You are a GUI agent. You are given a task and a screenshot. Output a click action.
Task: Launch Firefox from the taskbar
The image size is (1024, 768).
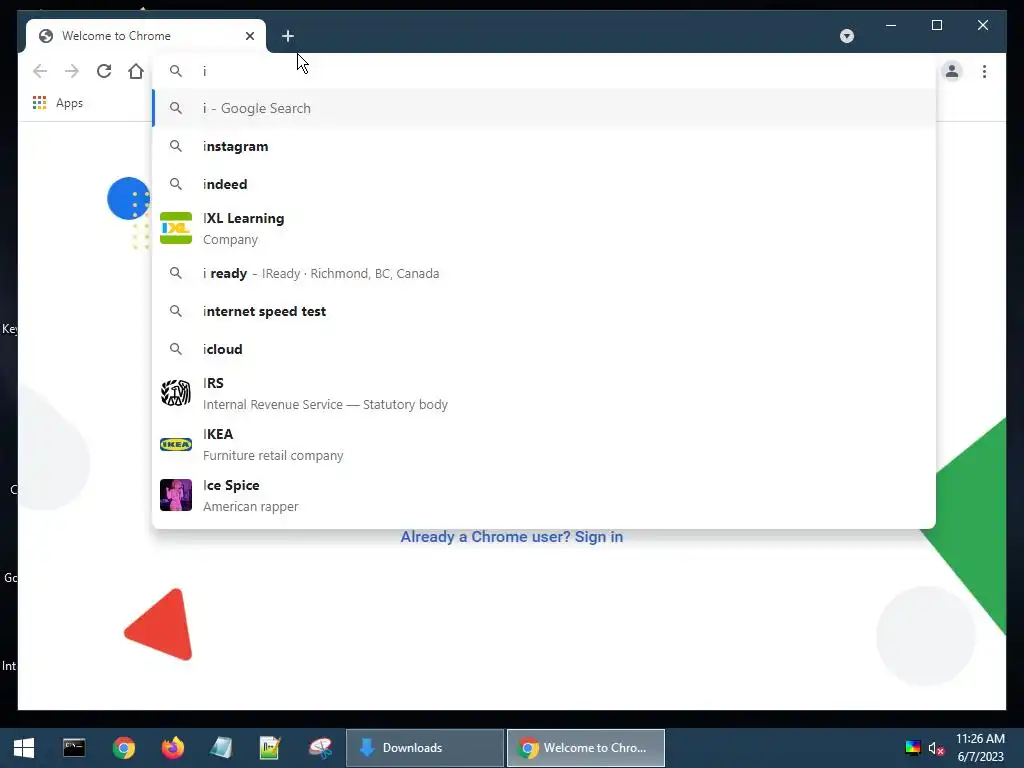(173, 748)
